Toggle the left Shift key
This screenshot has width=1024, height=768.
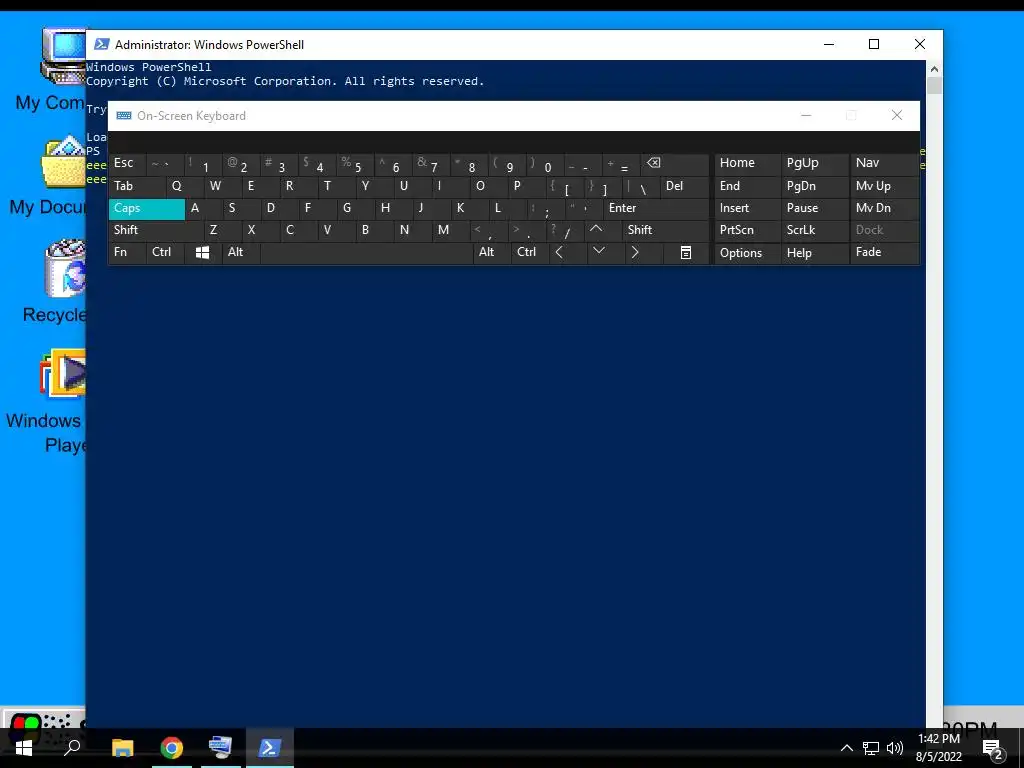tap(157, 230)
